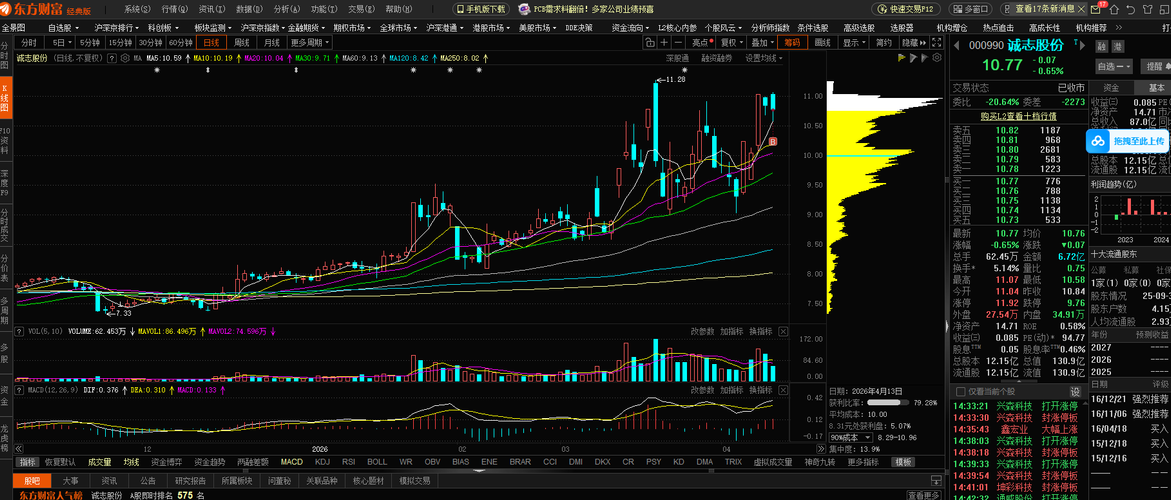The image size is (1171, 500).
Task: Toggle the chart lock icon
Action: click(650, 43)
